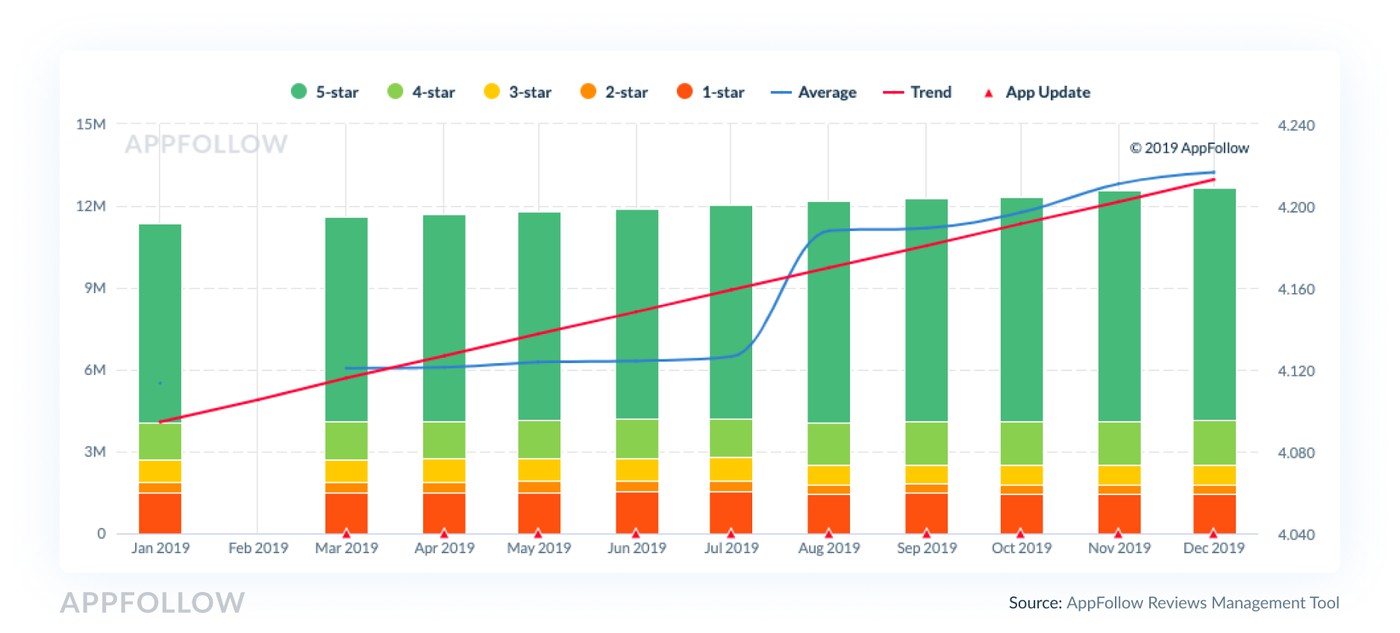
Task: Toggle the Trend line legend item
Action: tap(917, 92)
